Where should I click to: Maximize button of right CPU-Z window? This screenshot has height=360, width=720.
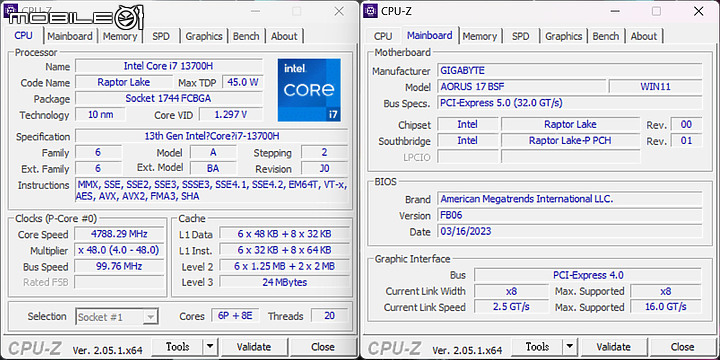click(657, 11)
